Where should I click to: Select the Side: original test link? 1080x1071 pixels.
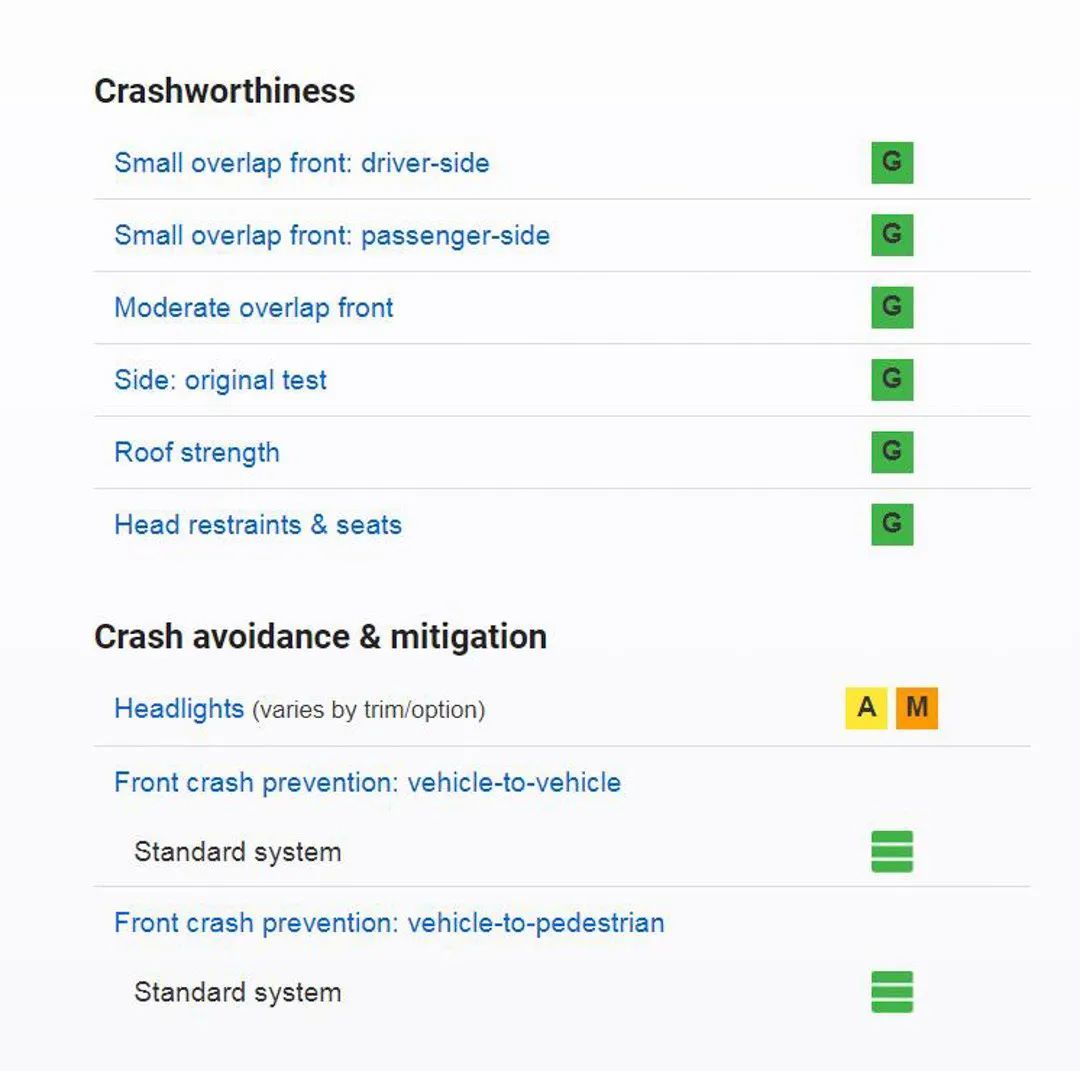[220, 380]
